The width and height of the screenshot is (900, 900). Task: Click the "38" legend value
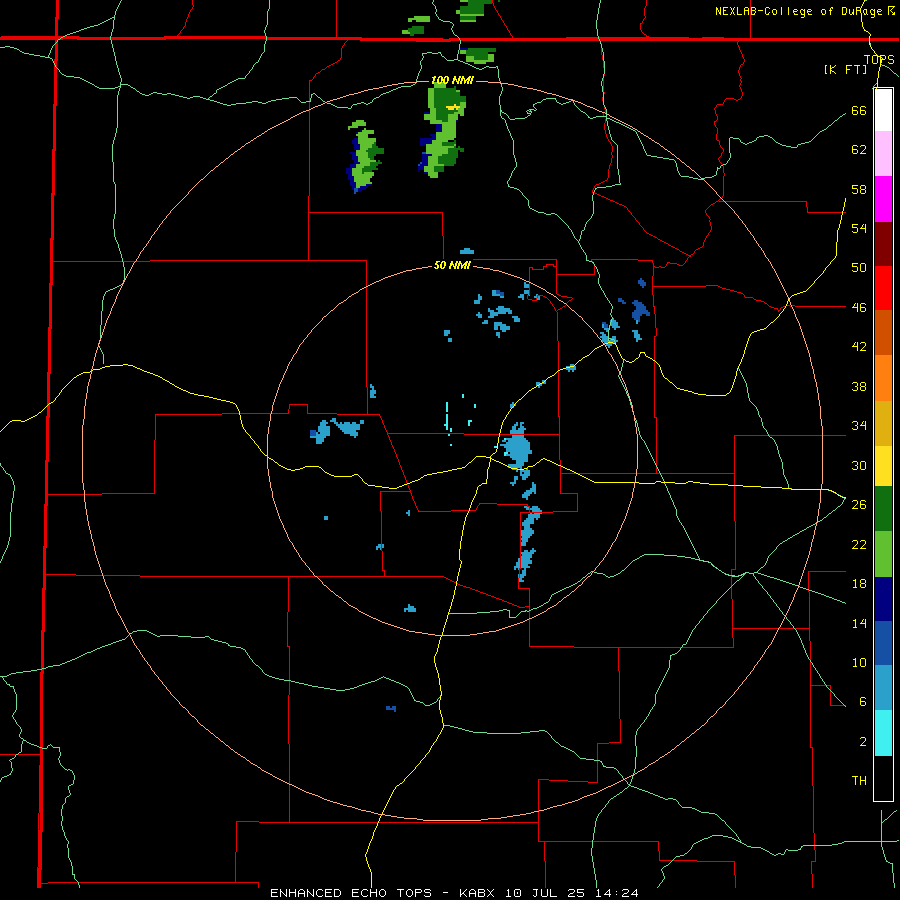[x=859, y=386]
